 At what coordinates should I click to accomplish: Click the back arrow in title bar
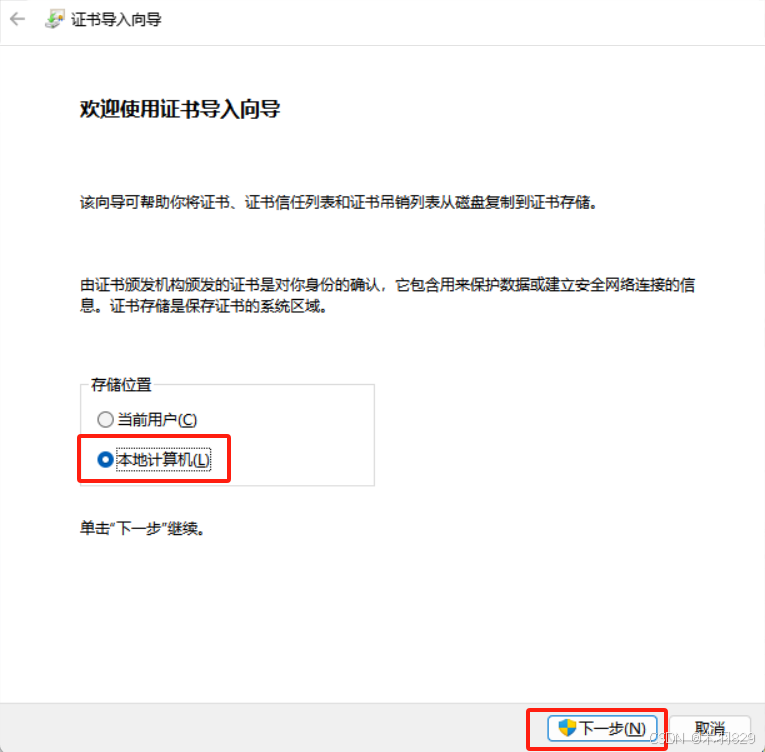point(18,20)
